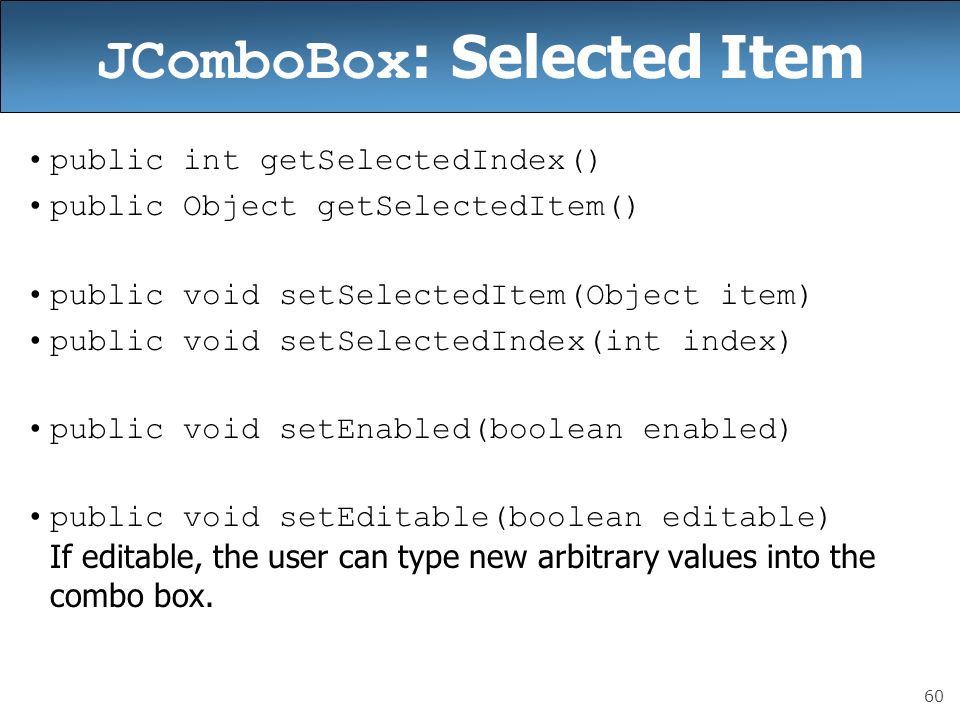The image size is (960, 720).
Task: Click the bullet before getSelectedItem
Action: (36, 206)
